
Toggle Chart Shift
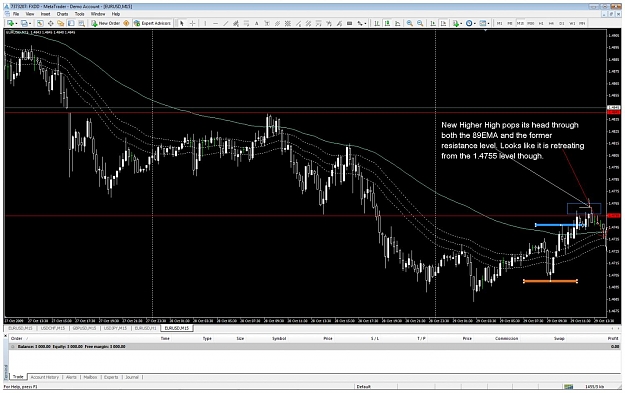(443, 23)
